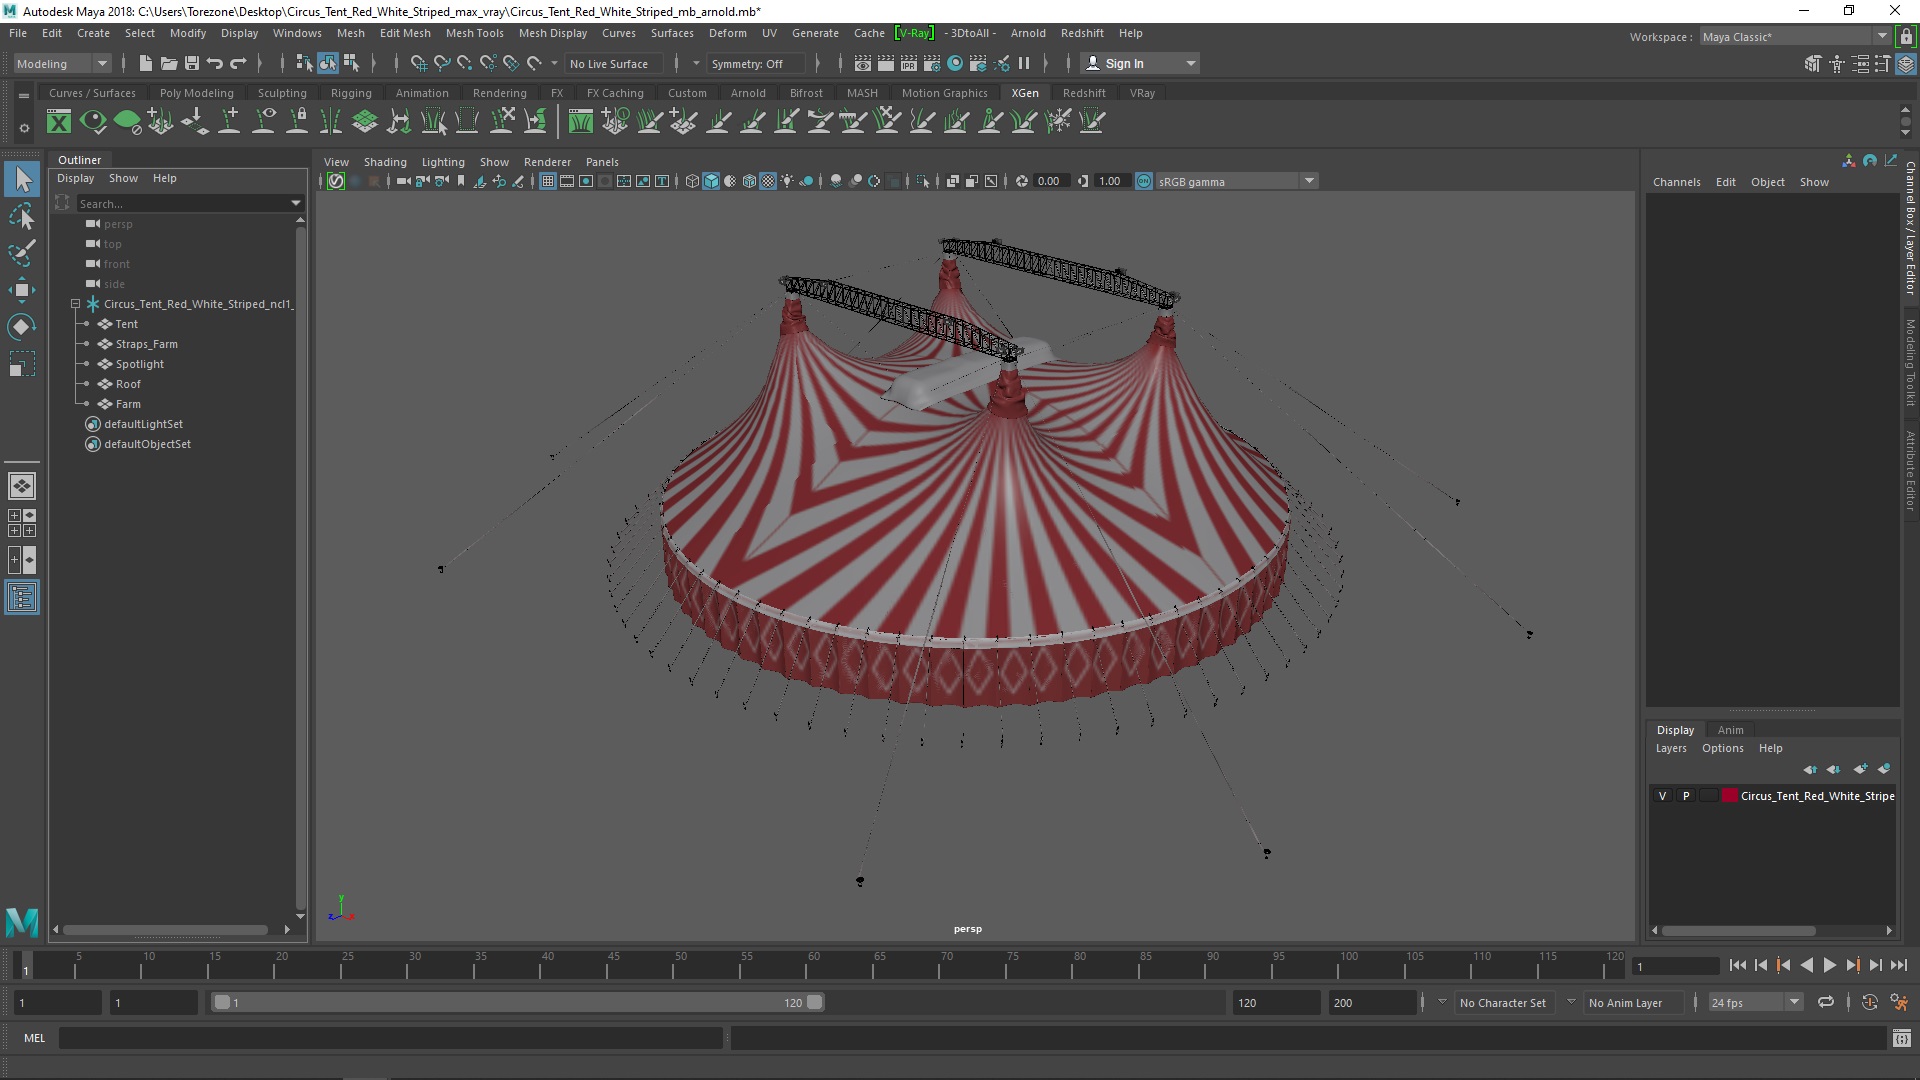
Task: Click the MEL command input field
Action: tap(390, 1038)
